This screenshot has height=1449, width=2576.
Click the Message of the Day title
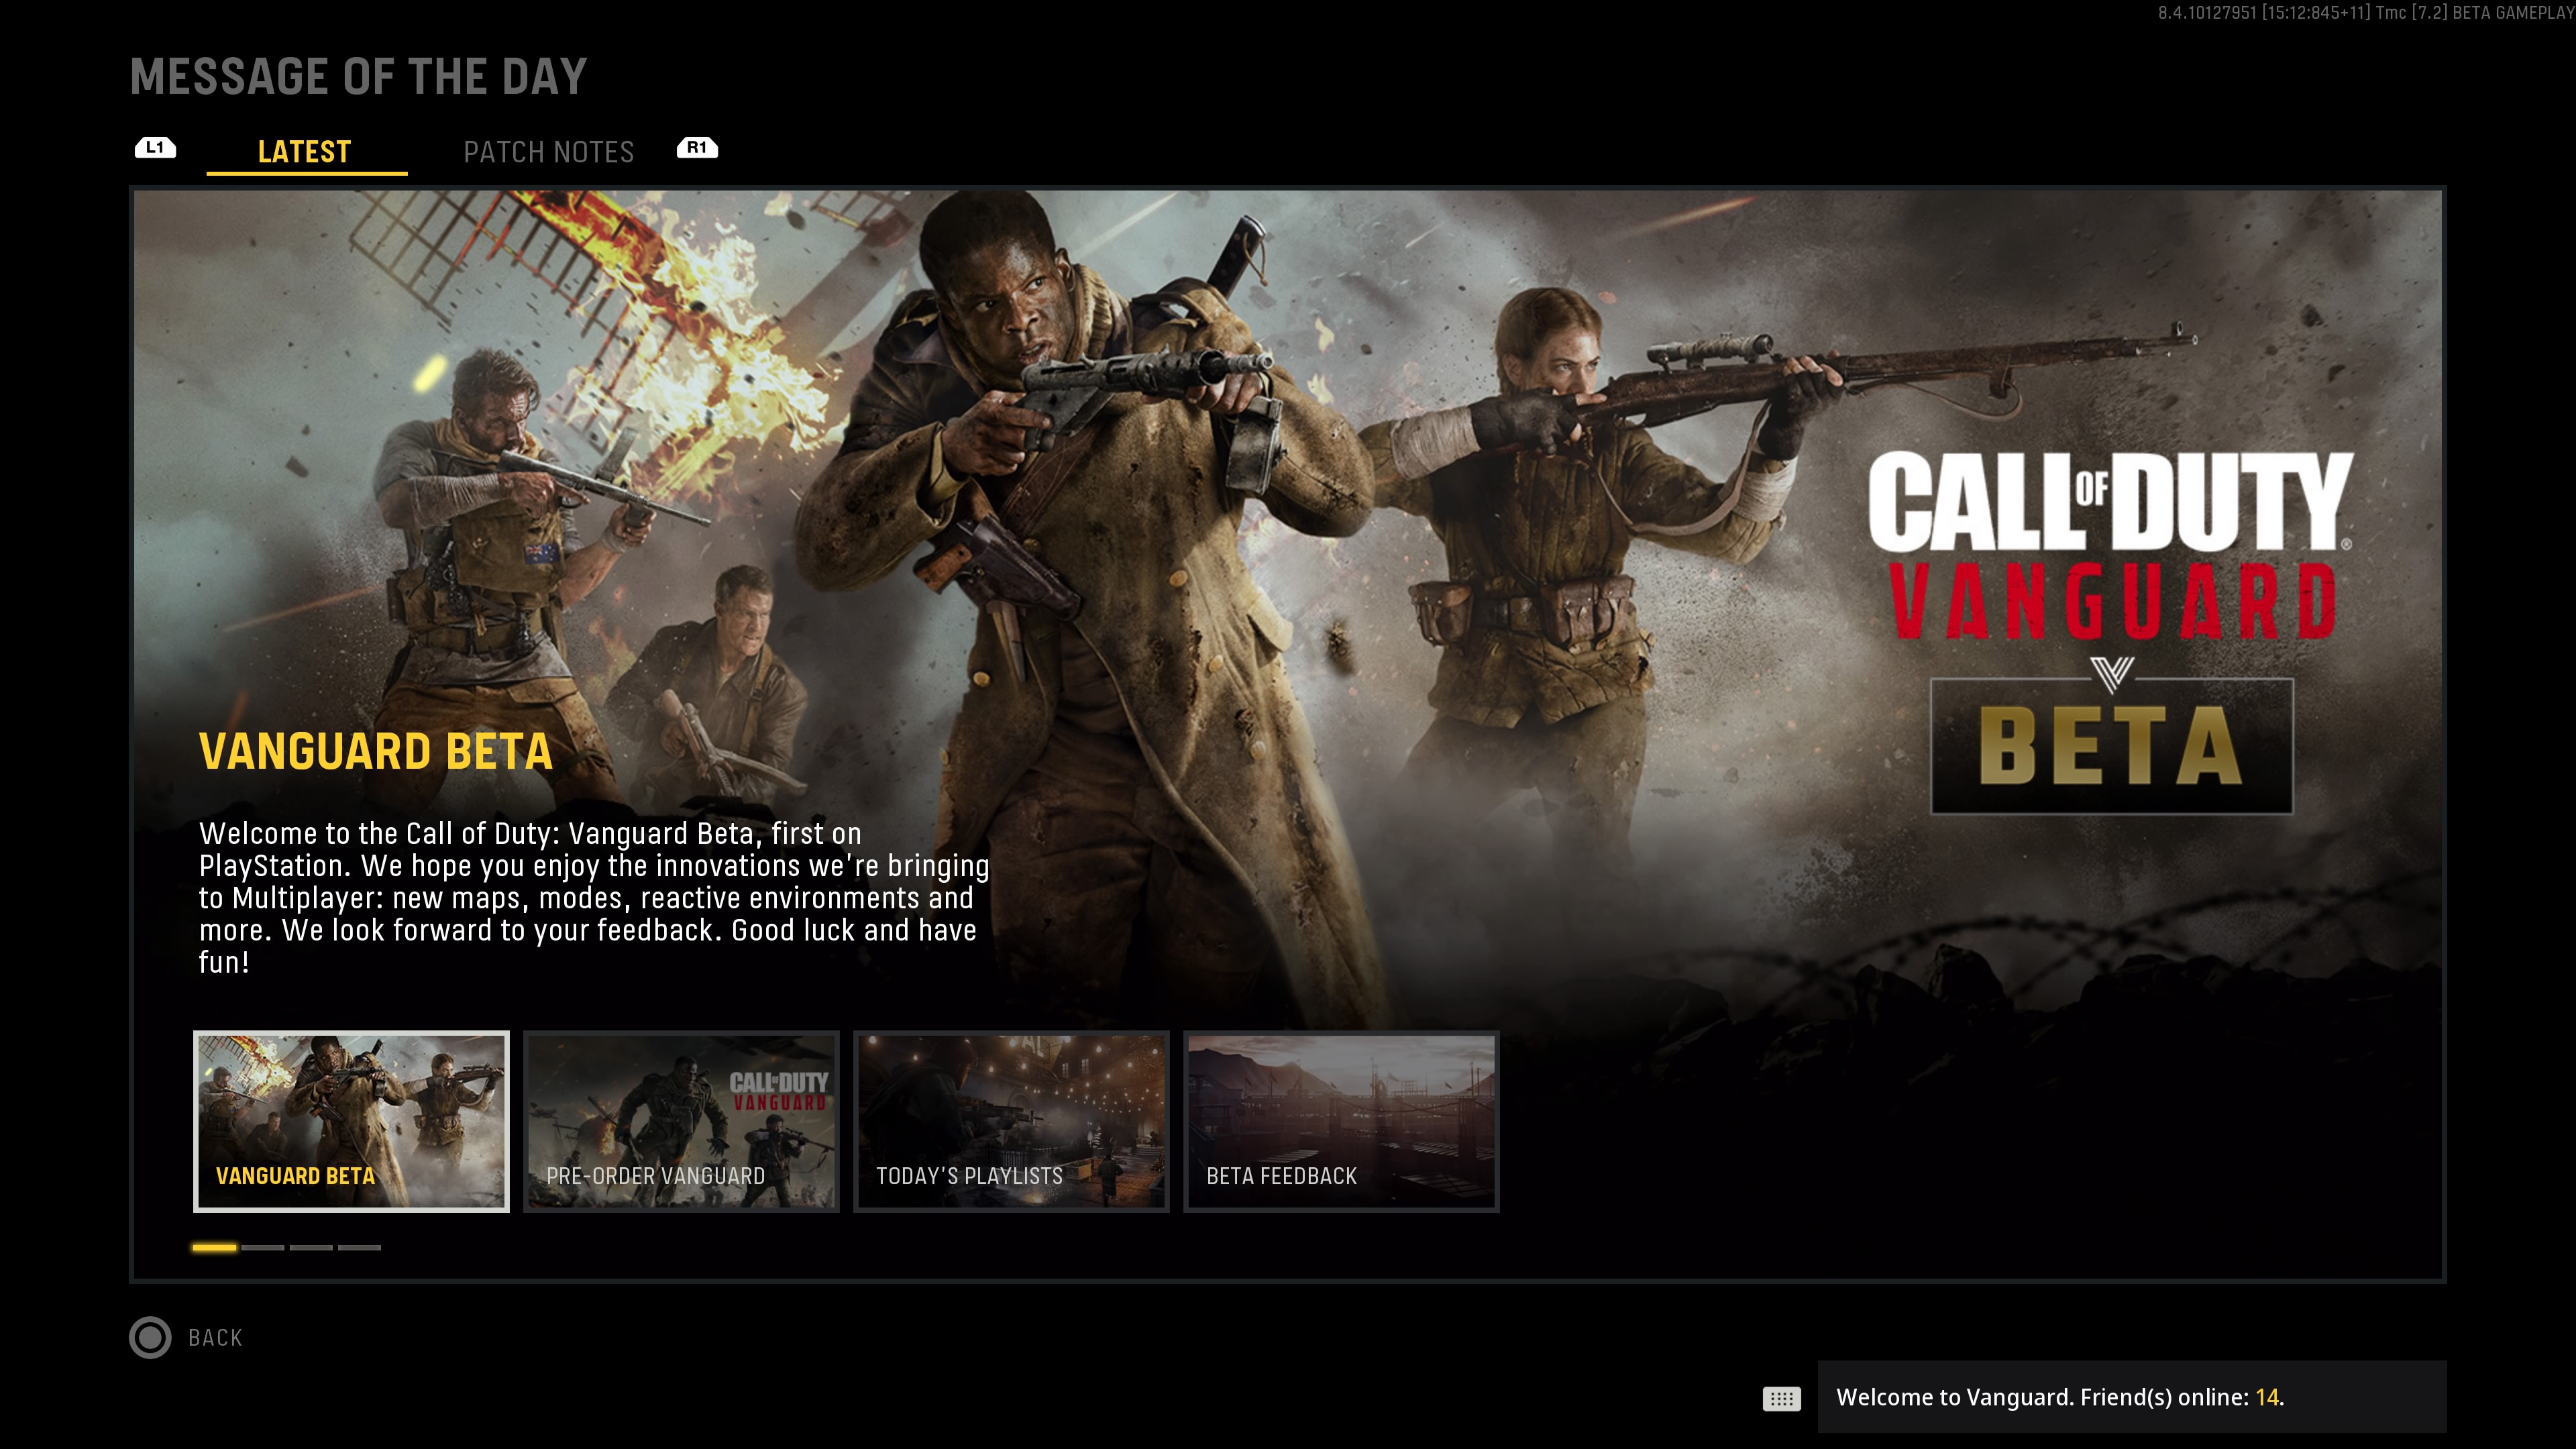[358, 77]
